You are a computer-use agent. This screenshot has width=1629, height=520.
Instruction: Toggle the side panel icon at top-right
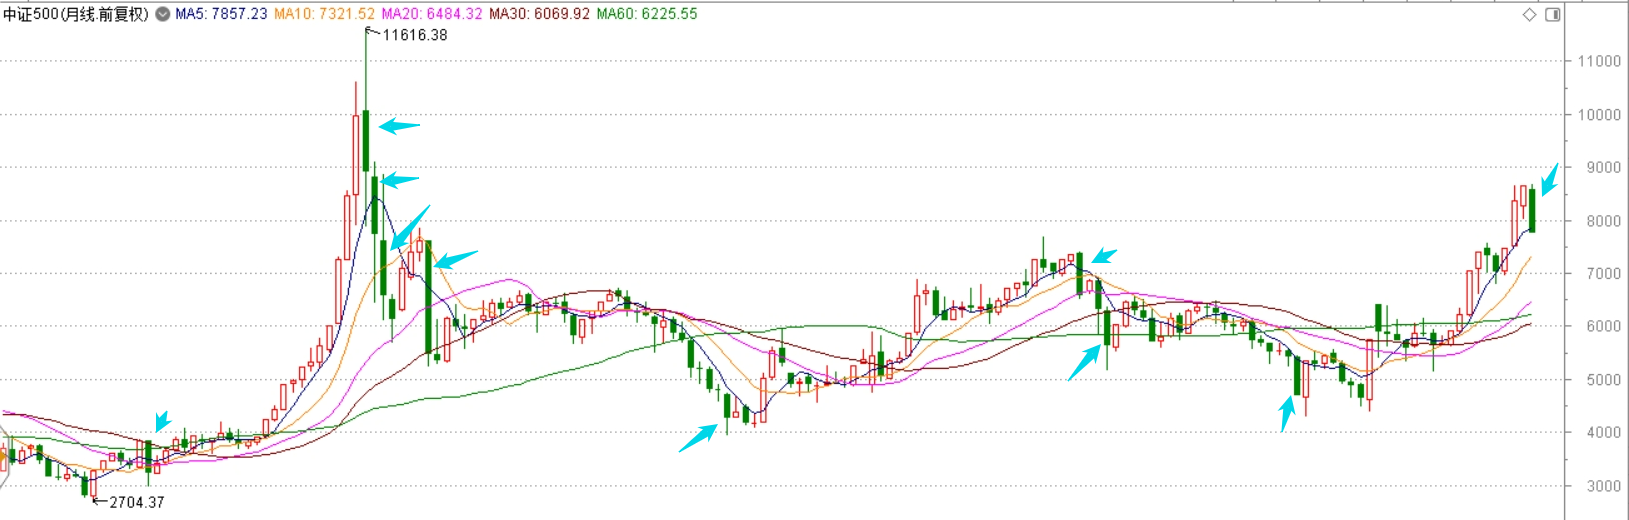pos(1553,14)
